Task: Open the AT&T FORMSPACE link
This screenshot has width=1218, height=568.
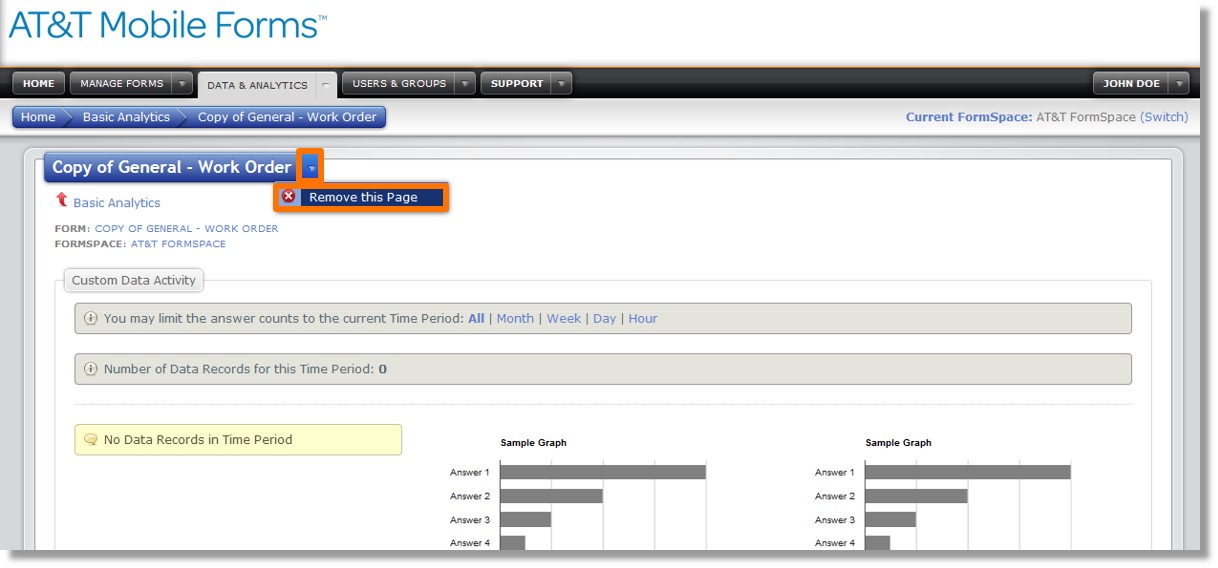Action: 178,243
